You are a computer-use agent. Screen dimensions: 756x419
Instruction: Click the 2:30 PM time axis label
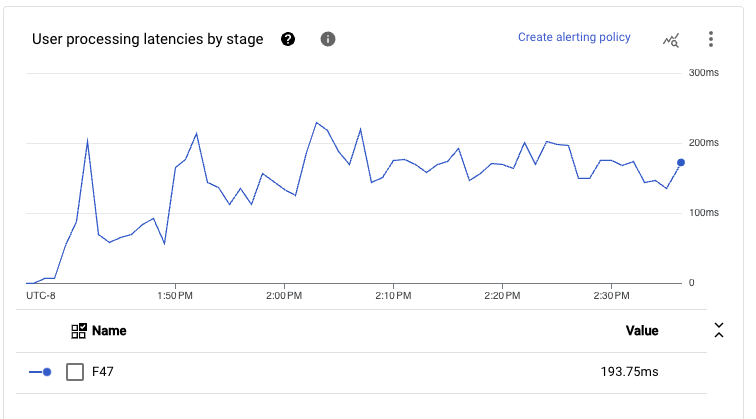[x=610, y=296]
